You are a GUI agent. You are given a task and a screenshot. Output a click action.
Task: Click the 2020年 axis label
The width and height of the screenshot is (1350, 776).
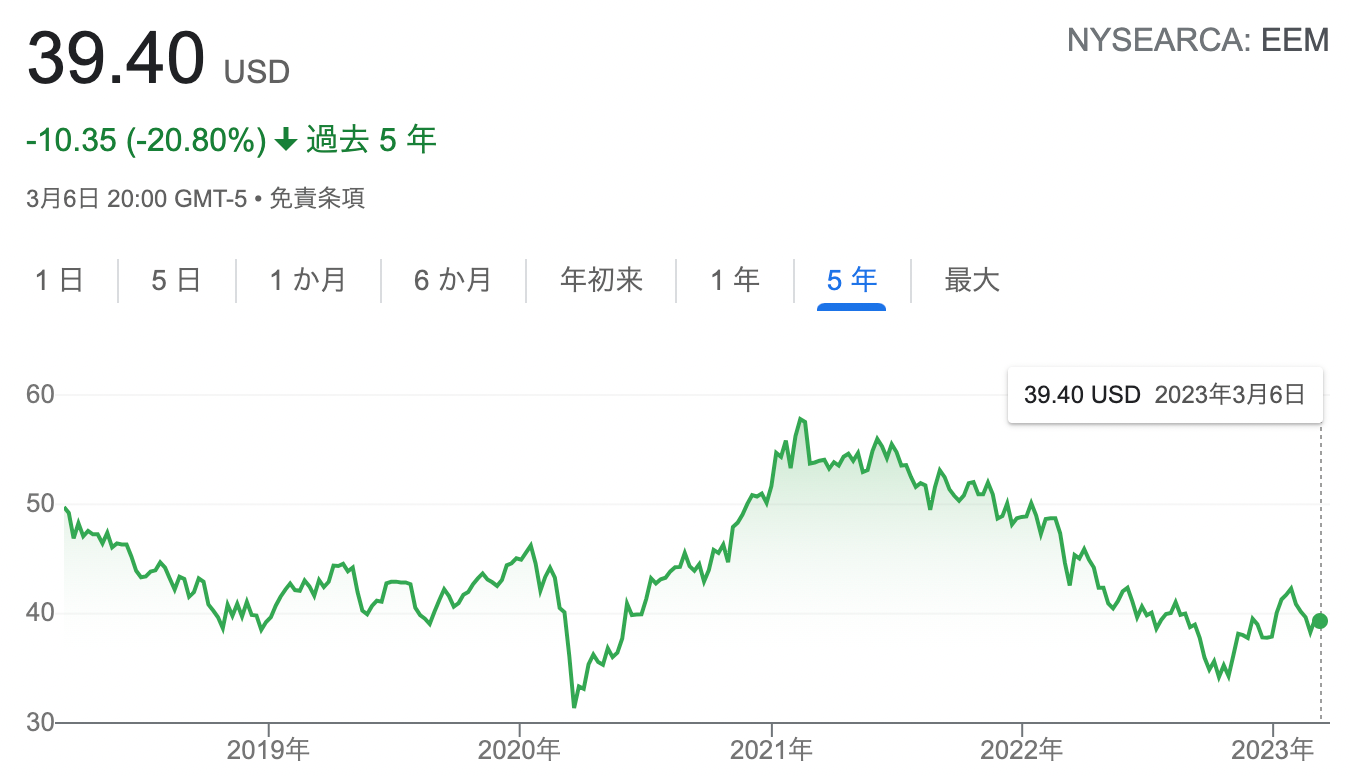point(519,748)
